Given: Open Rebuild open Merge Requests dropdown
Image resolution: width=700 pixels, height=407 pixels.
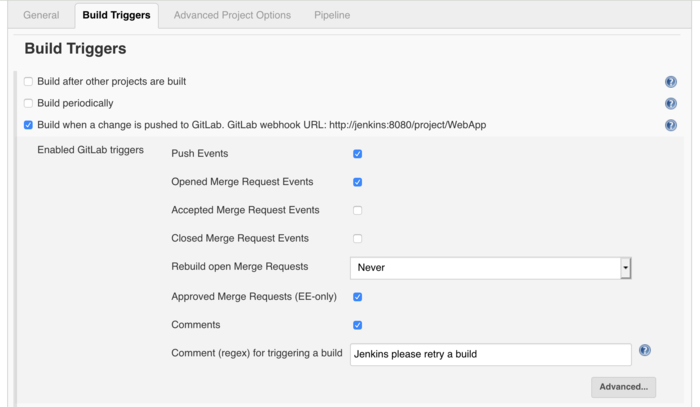Looking at the screenshot, I should click(x=491, y=268).
